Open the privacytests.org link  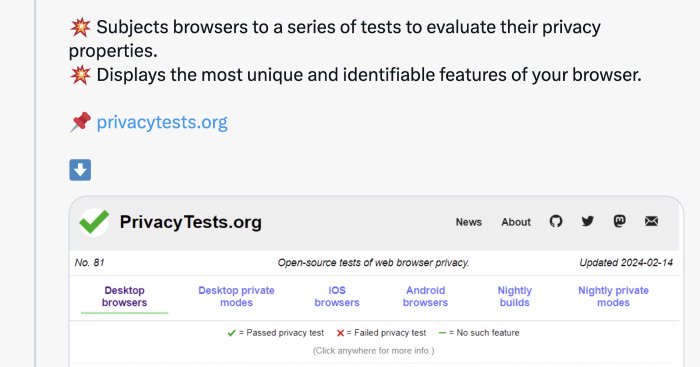[162, 122]
